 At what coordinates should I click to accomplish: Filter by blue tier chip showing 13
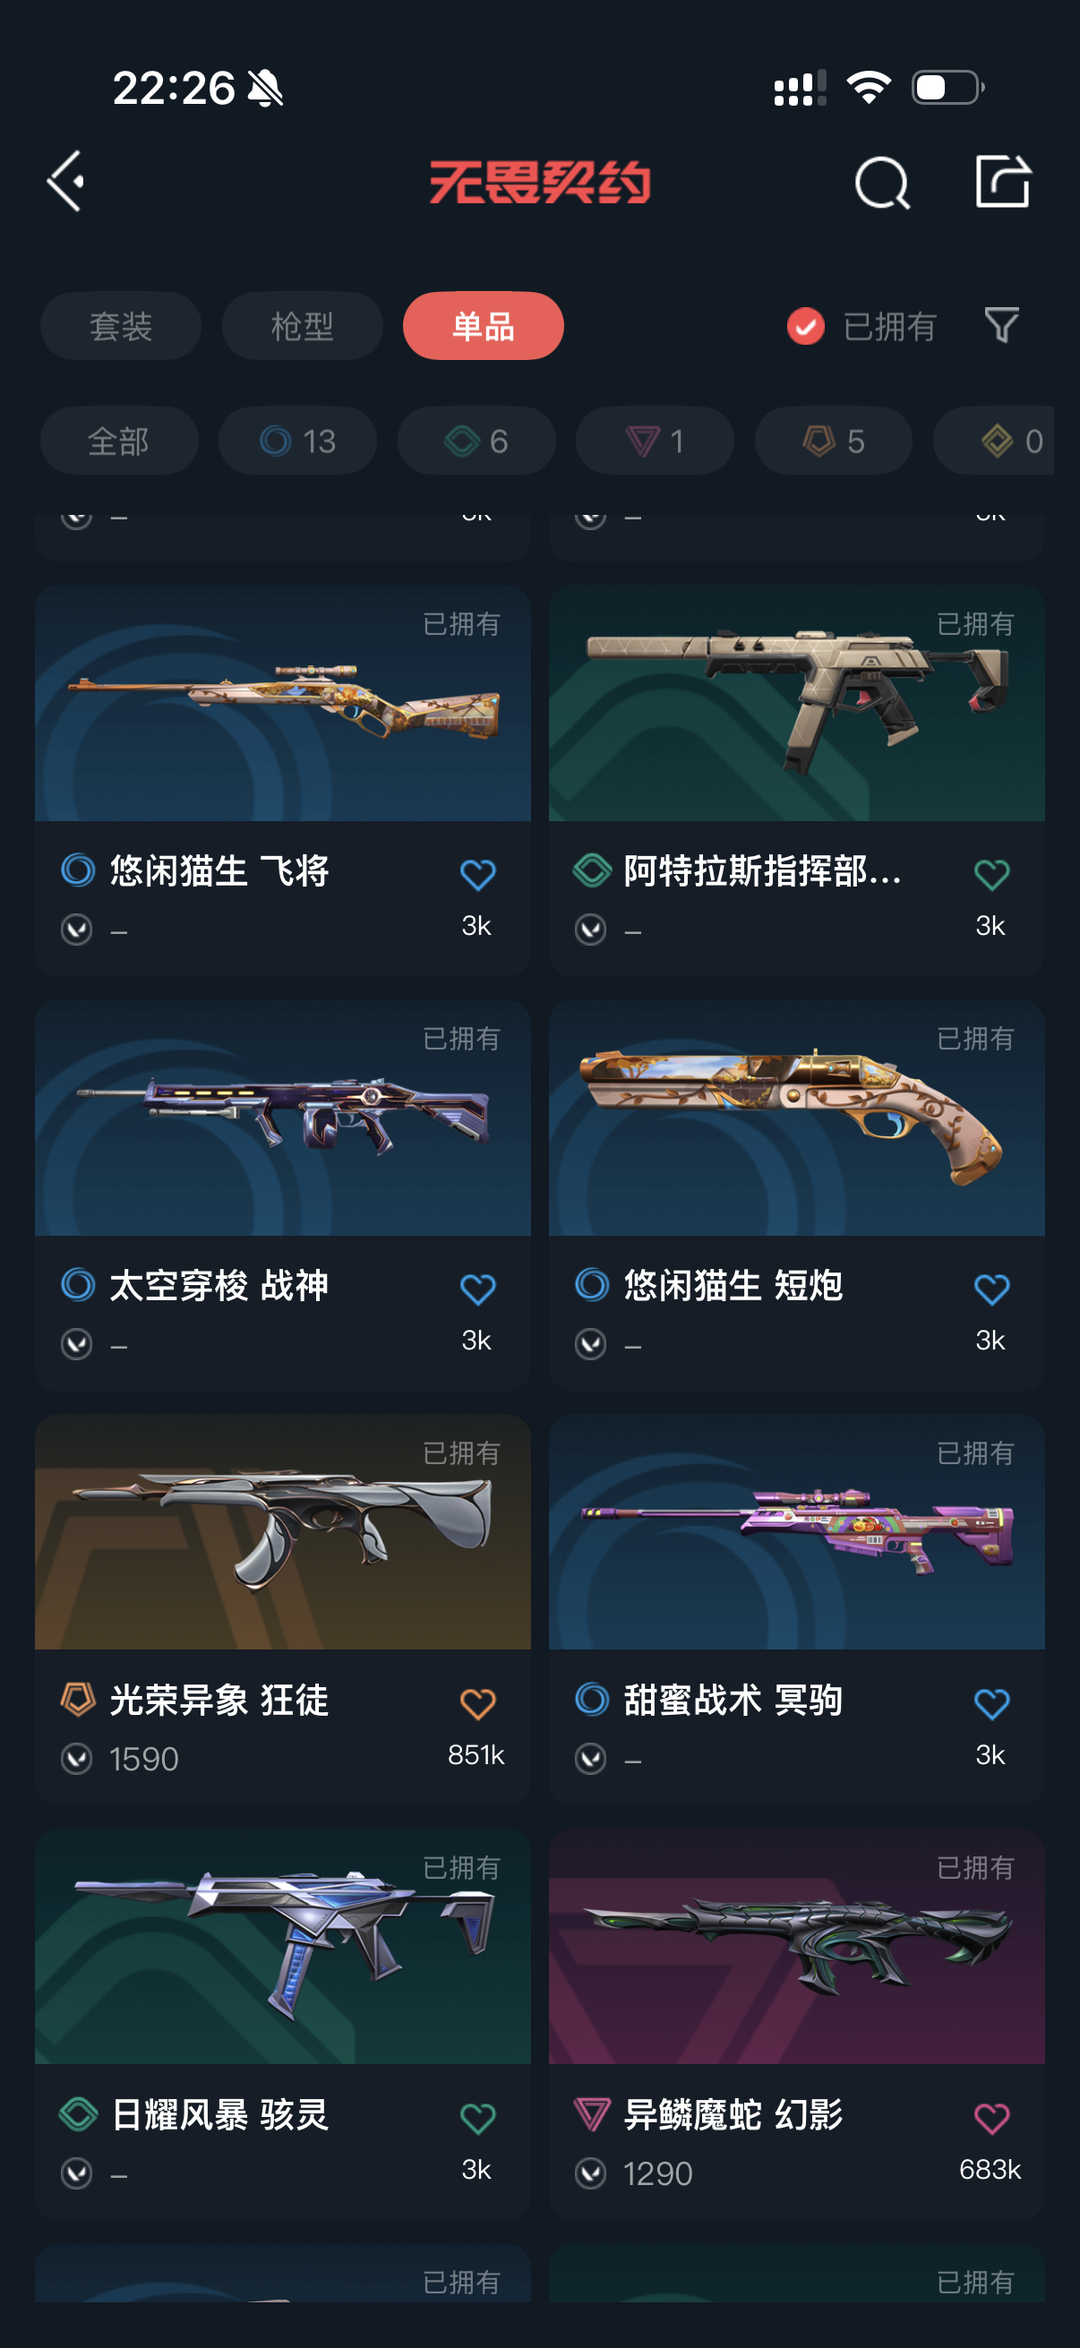tap(298, 441)
